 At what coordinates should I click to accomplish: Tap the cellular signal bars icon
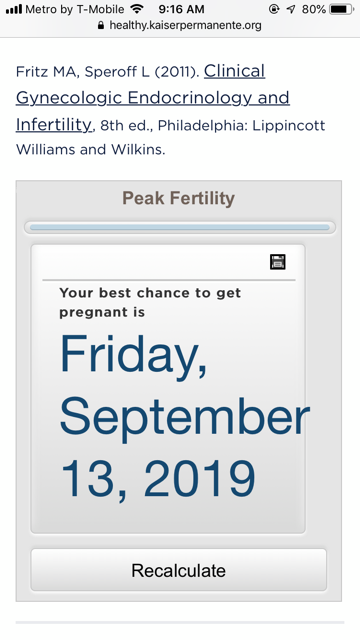click(14, 9)
